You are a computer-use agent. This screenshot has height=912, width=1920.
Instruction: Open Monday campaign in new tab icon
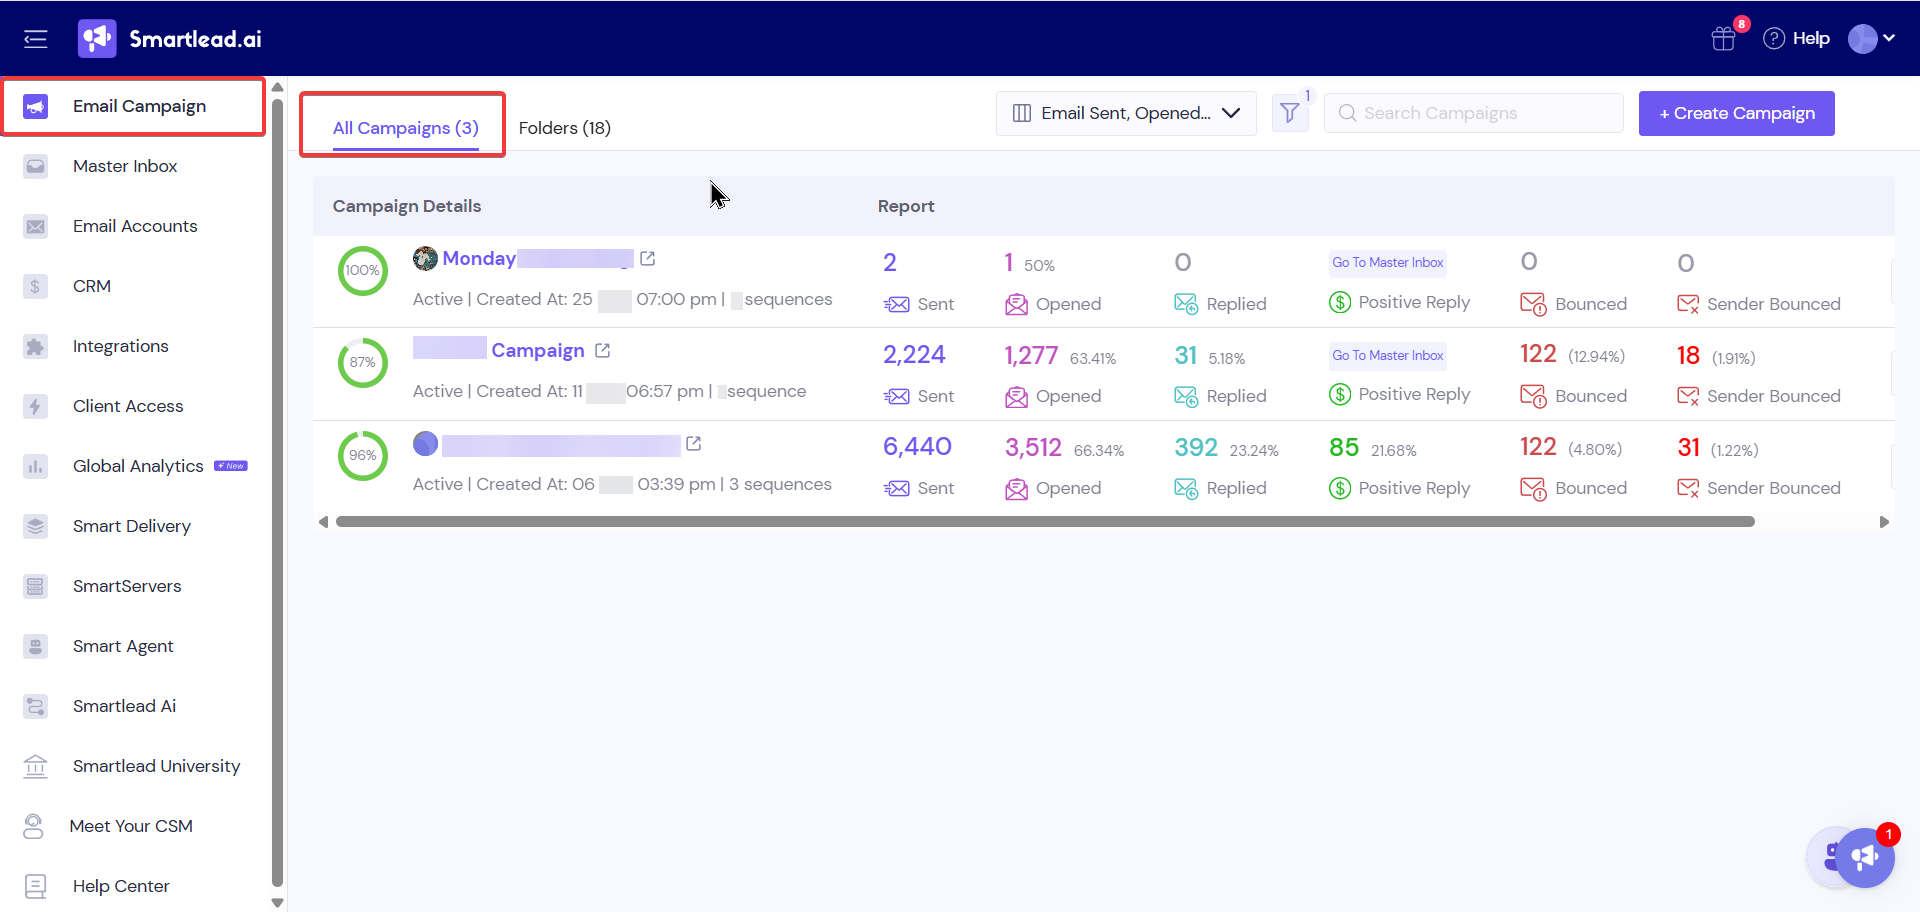647,258
